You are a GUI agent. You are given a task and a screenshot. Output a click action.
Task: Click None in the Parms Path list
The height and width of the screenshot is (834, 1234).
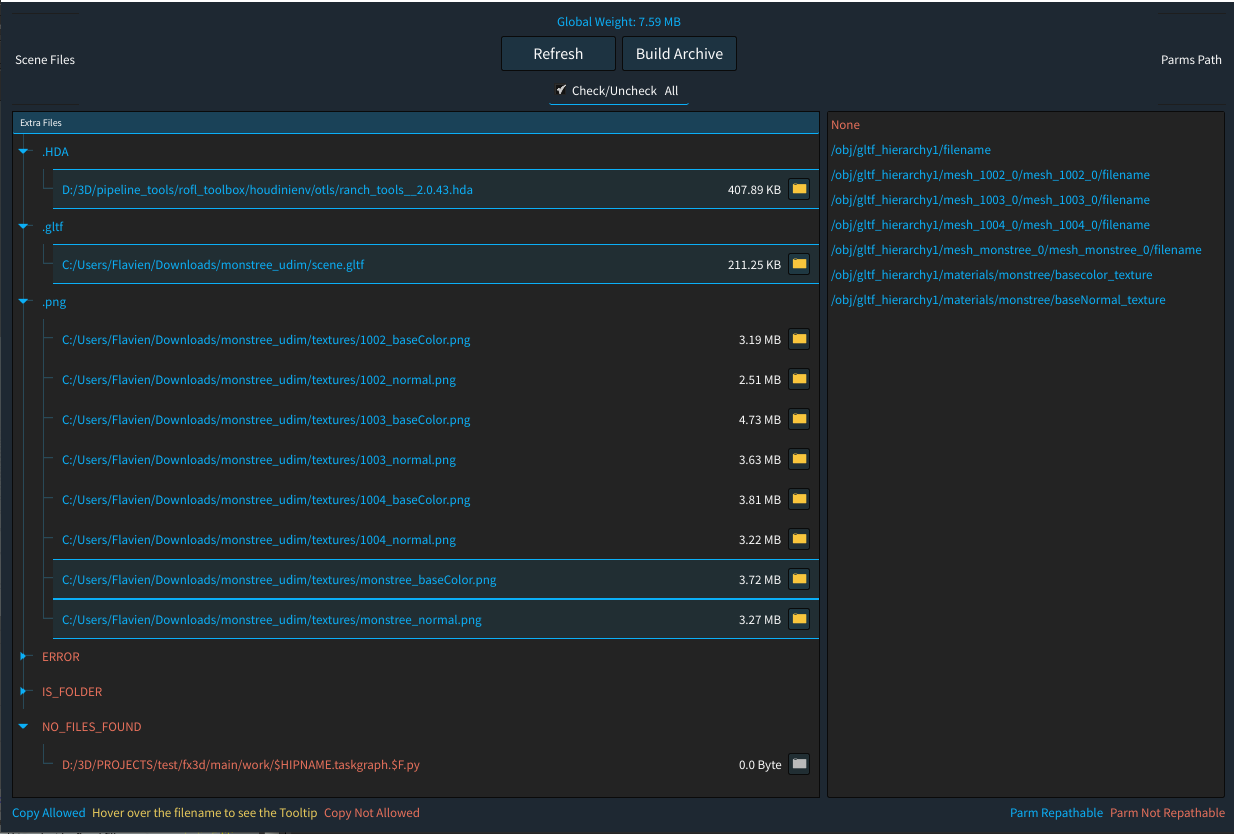pyautogui.click(x=845, y=125)
